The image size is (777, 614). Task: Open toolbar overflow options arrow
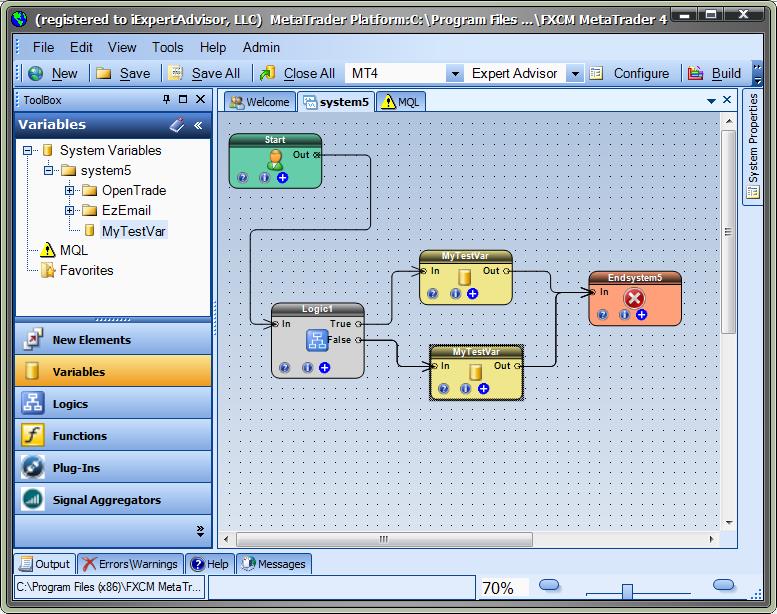click(x=757, y=74)
